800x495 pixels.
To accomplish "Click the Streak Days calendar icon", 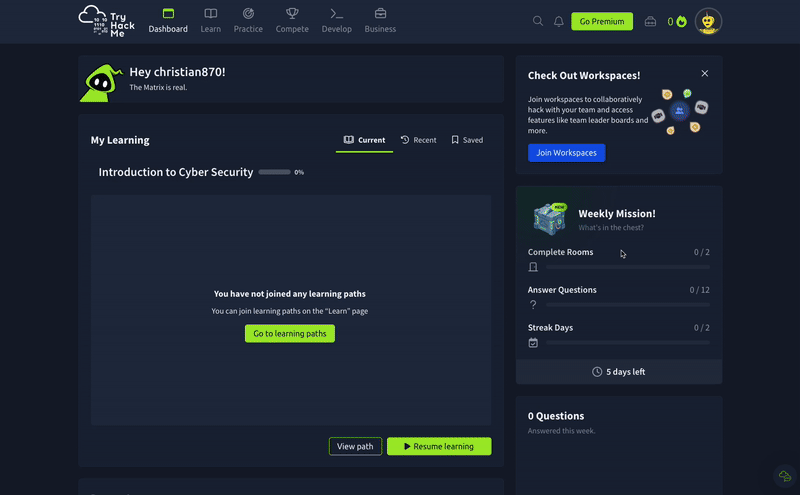I will (x=533, y=343).
